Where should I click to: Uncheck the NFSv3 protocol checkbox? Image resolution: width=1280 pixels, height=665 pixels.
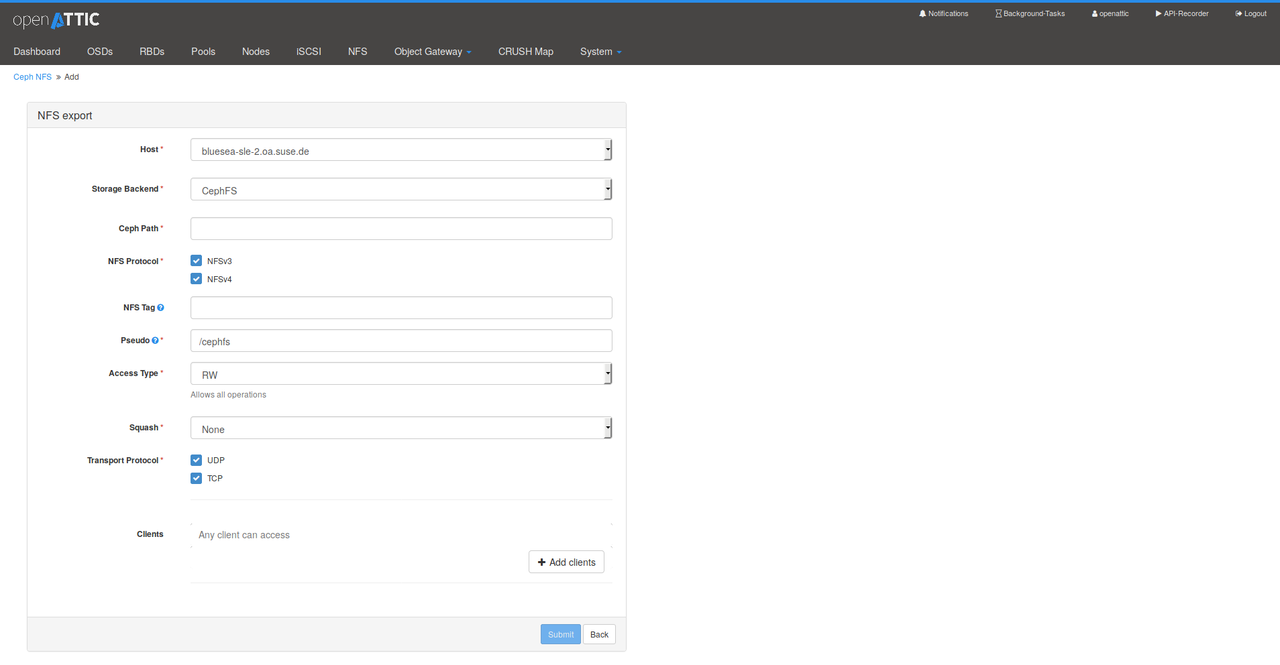coord(197,261)
